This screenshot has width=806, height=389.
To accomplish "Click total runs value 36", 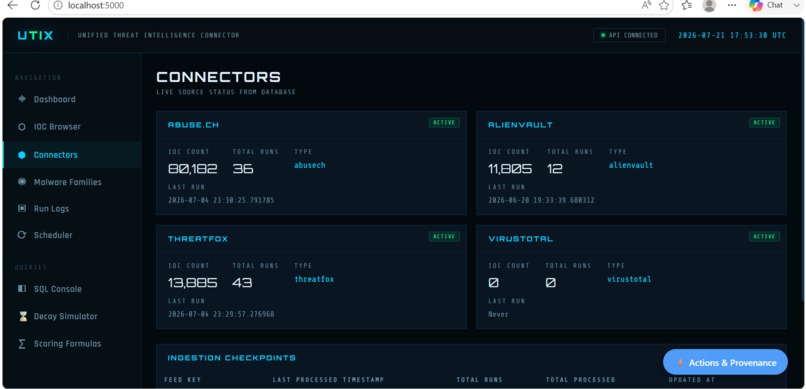I will [x=243, y=169].
